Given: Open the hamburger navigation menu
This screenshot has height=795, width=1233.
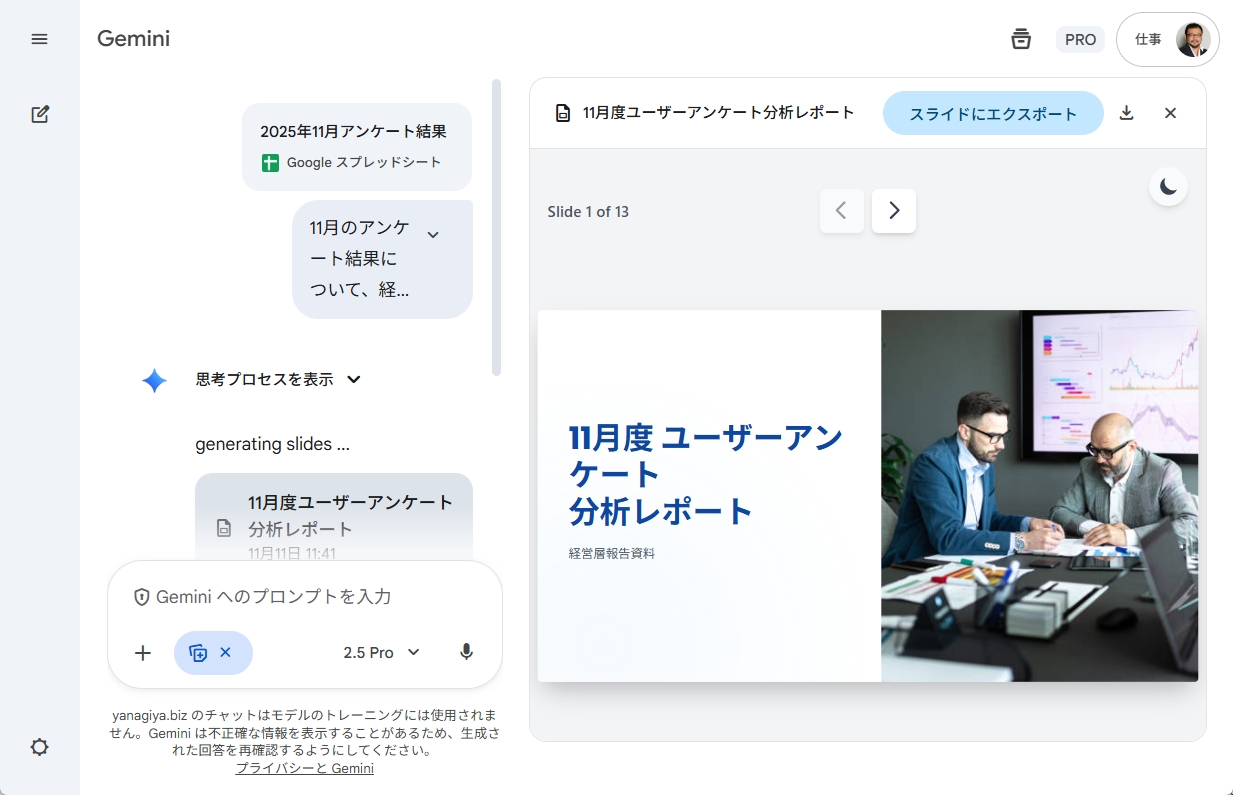Looking at the screenshot, I should pyautogui.click(x=40, y=39).
